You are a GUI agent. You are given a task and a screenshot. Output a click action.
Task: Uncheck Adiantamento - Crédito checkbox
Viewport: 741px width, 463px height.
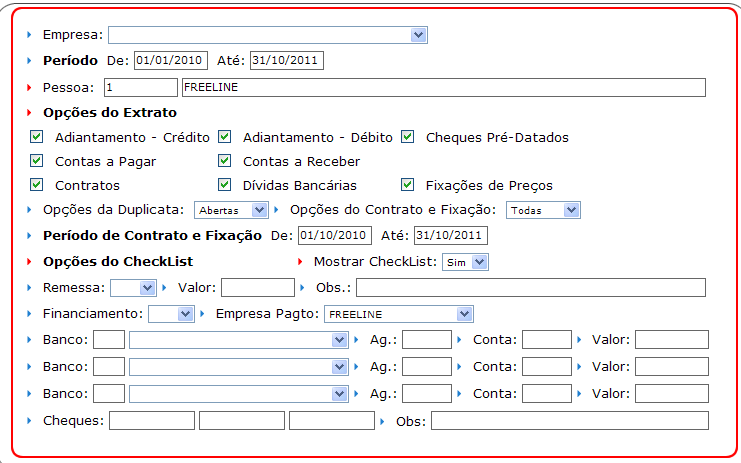click(x=37, y=137)
